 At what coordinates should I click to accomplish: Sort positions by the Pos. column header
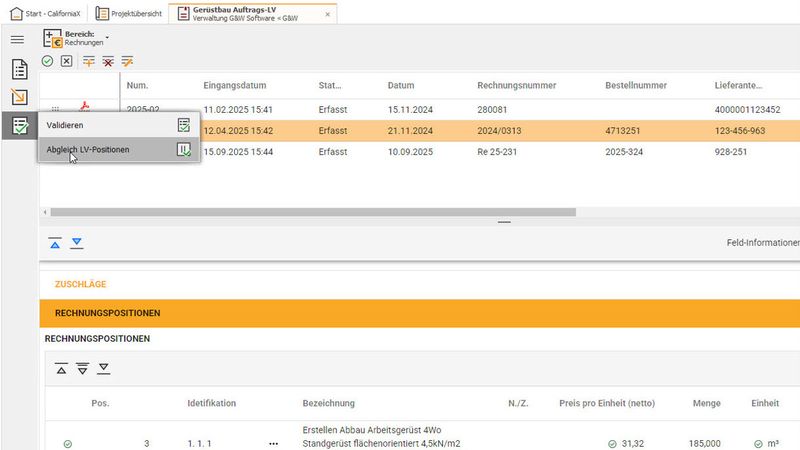[x=100, y=403]
